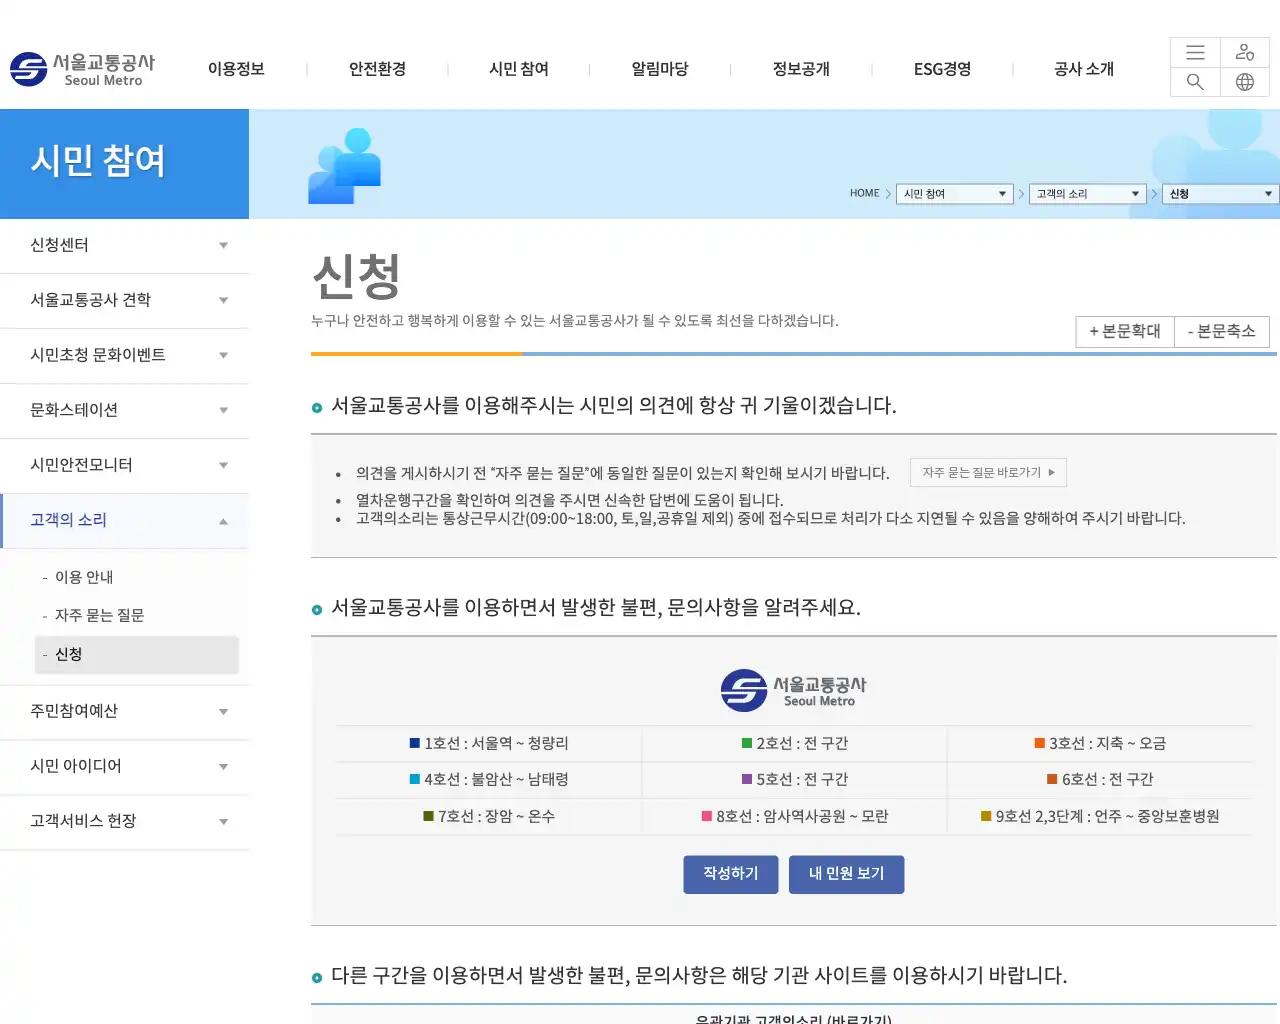Click the Seoul Metro logo in header

[x=83, y=69]
